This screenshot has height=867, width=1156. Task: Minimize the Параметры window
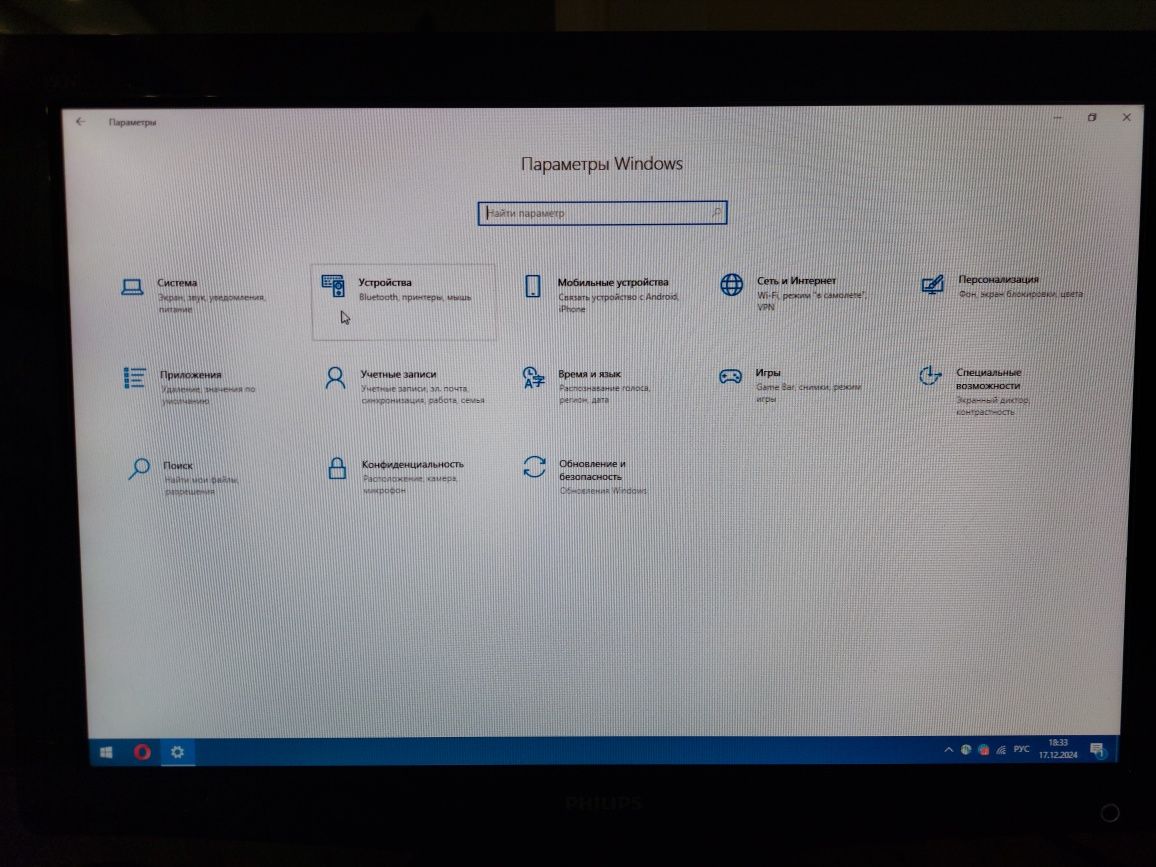coord(1057,117)
